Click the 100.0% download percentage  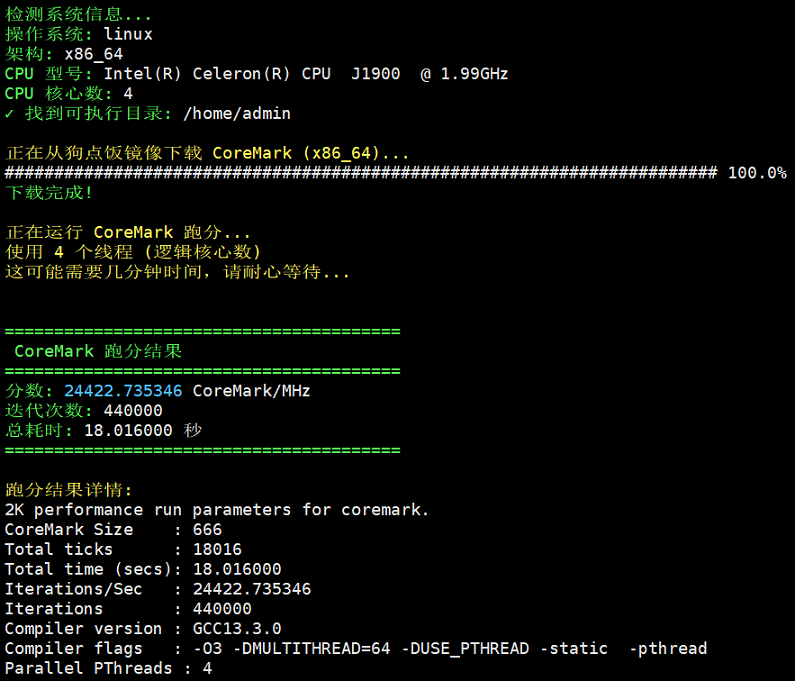[756, 173]
